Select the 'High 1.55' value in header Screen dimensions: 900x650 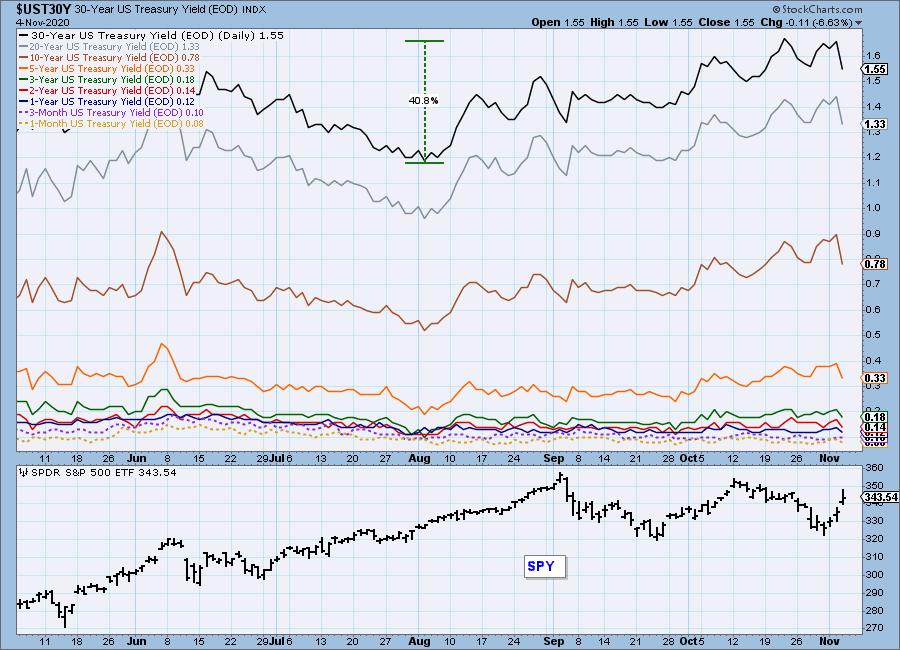[x=614, y=22]
